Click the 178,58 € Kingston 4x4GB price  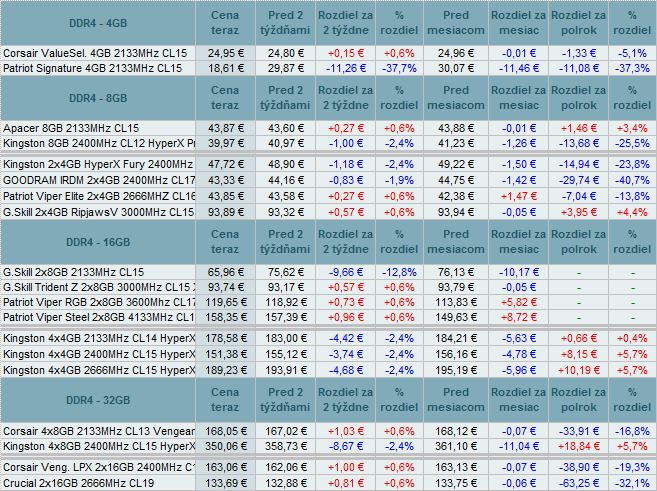point(225,338)
